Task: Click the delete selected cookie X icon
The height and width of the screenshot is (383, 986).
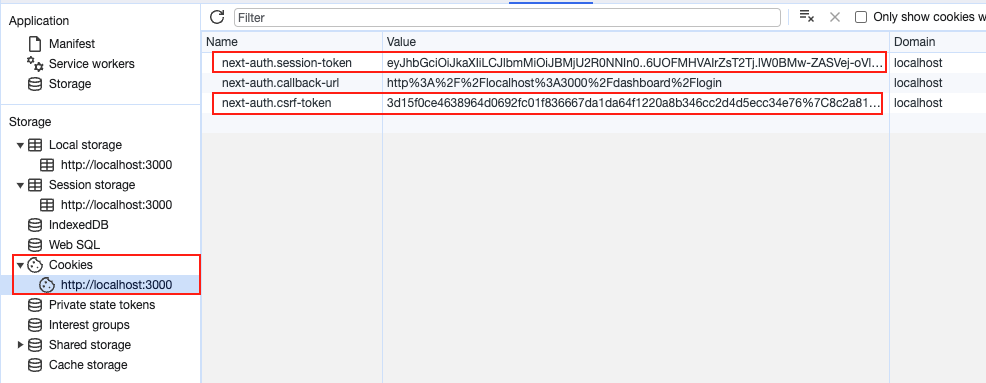Action: [835, 17]
